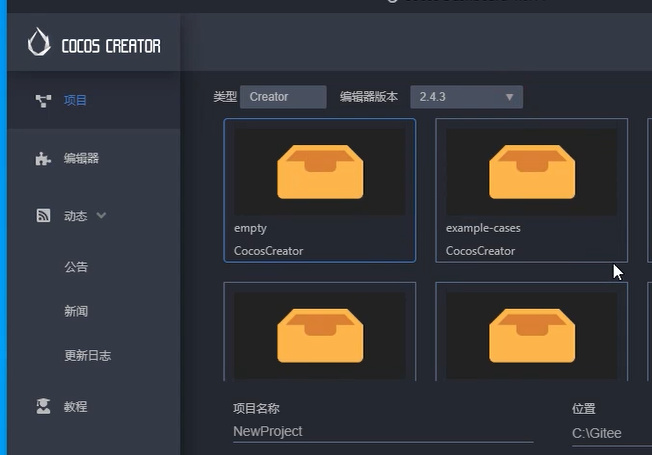This screenshot has height=455, width=652.
Task: Click the empty template box icon
Action: pyautogui.click(x=320, y=172)
